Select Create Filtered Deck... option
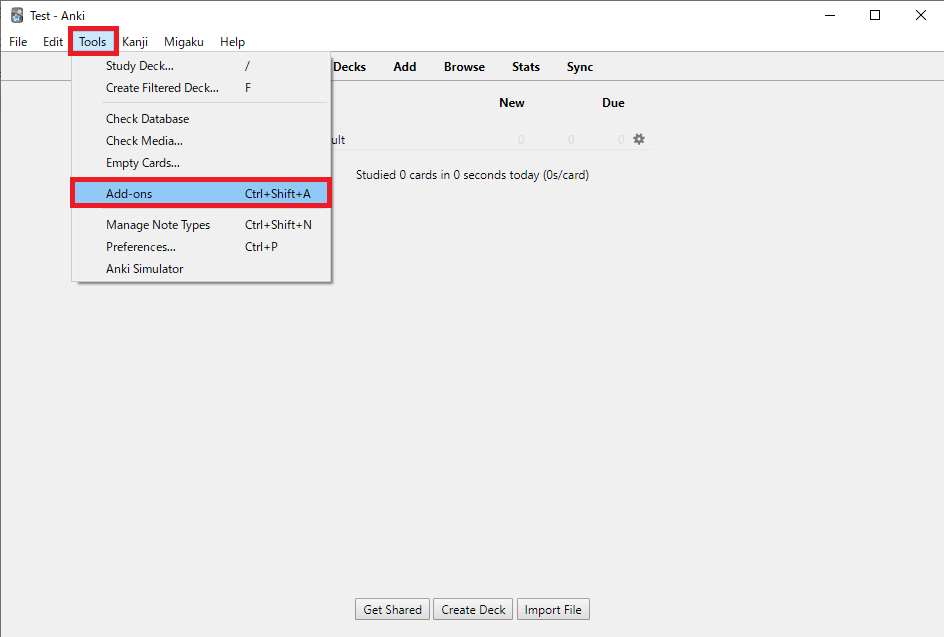This screenshot has width=944, height=637. [x=162, y=88]
